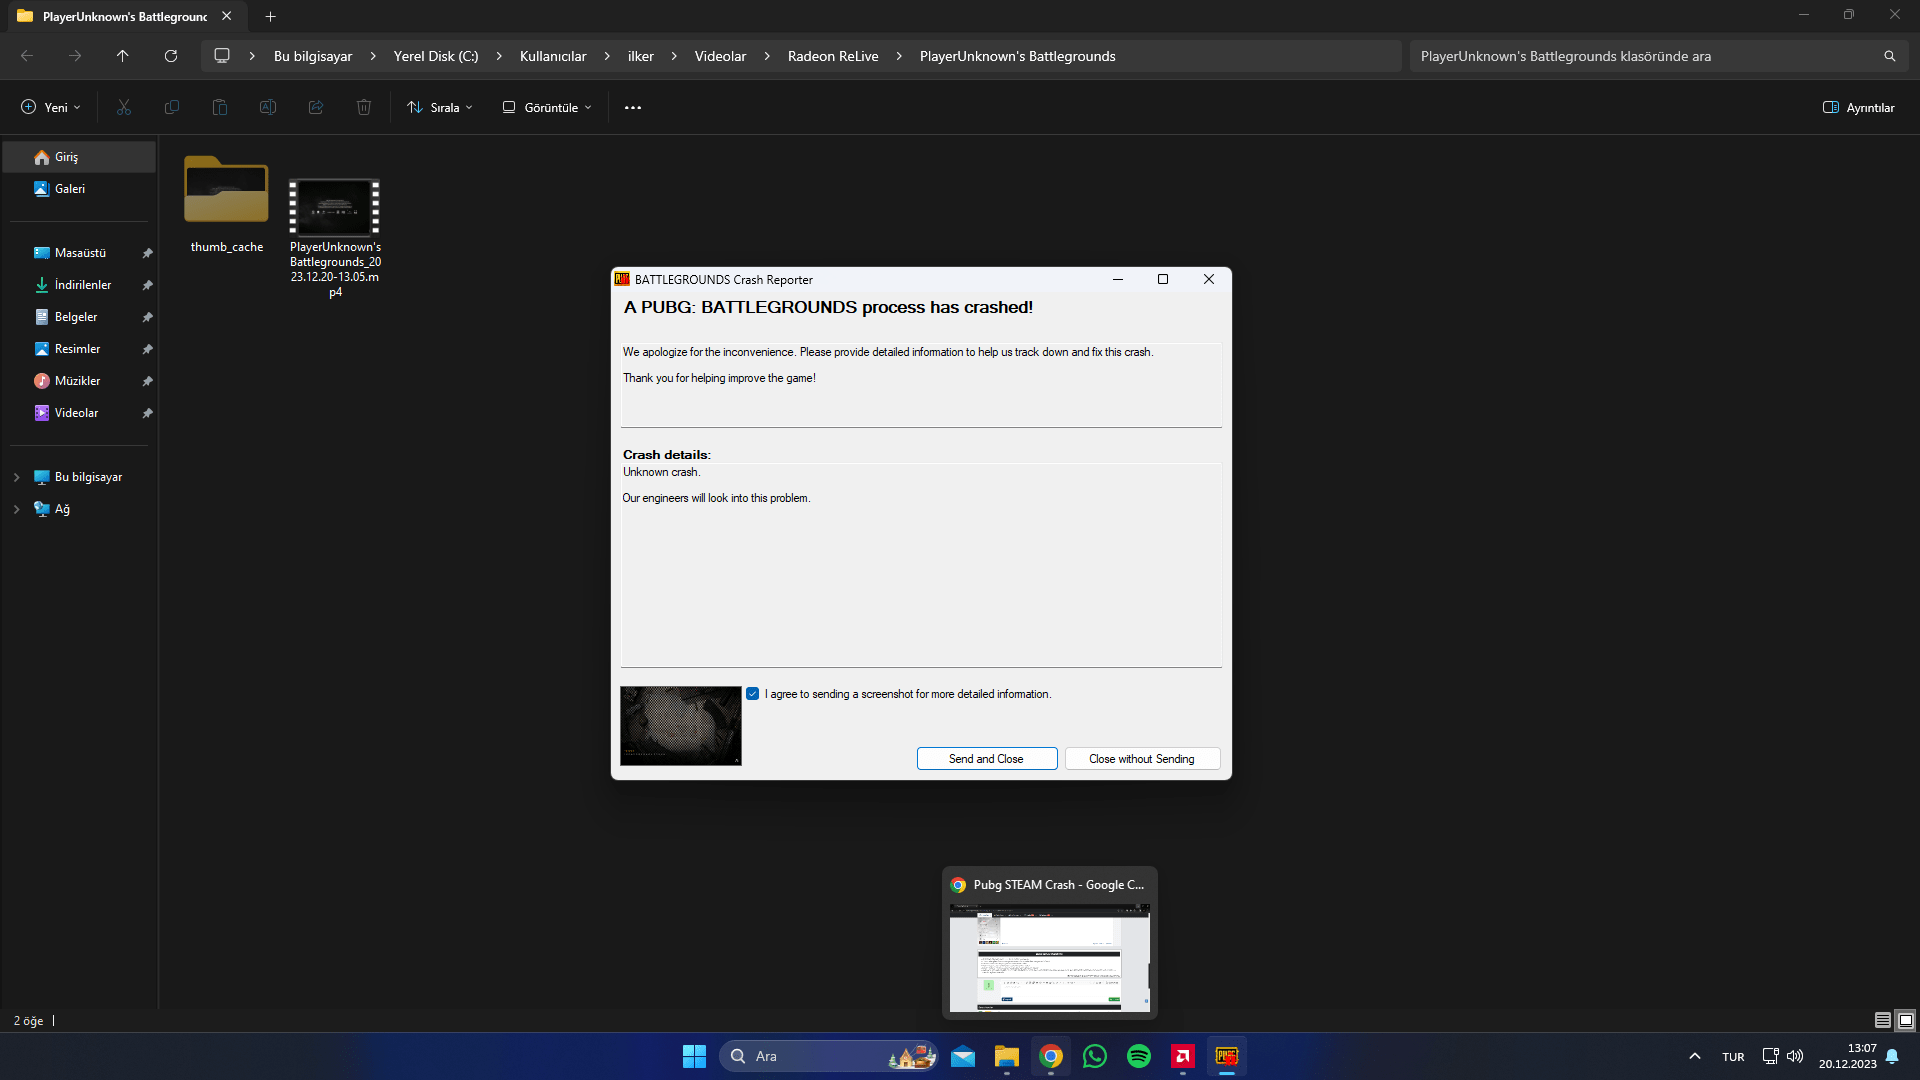
Task: Click the Copy icon in Explorer toolbar
Action: pos(172,107)
